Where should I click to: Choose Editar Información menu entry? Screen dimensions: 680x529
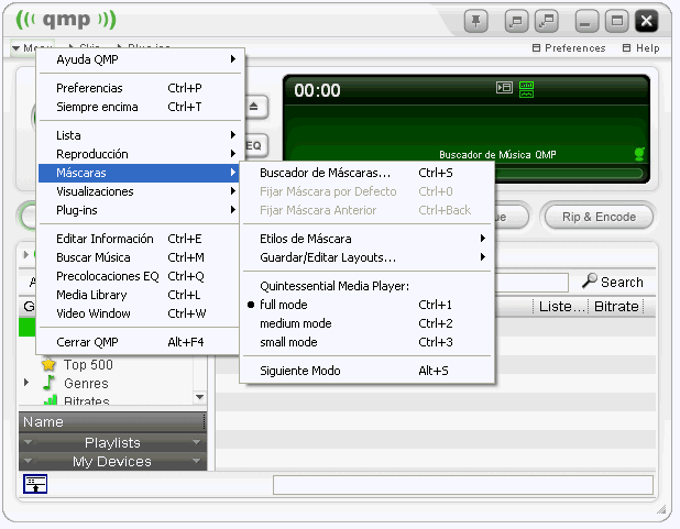point(140,238)
